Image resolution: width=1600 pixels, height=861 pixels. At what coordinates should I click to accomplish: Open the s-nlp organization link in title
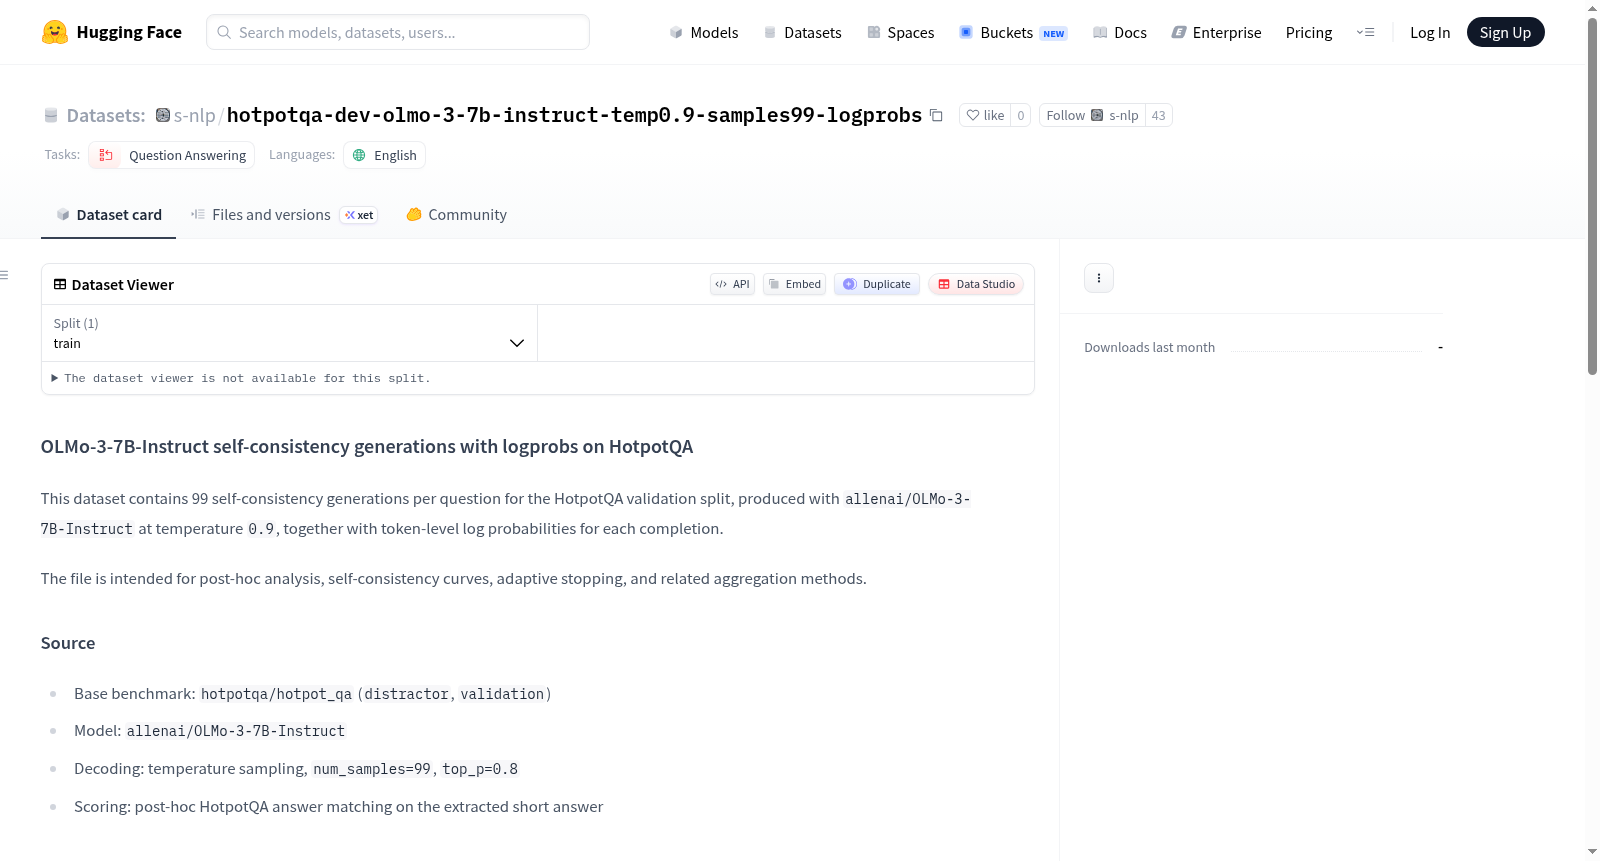point(195,115)
